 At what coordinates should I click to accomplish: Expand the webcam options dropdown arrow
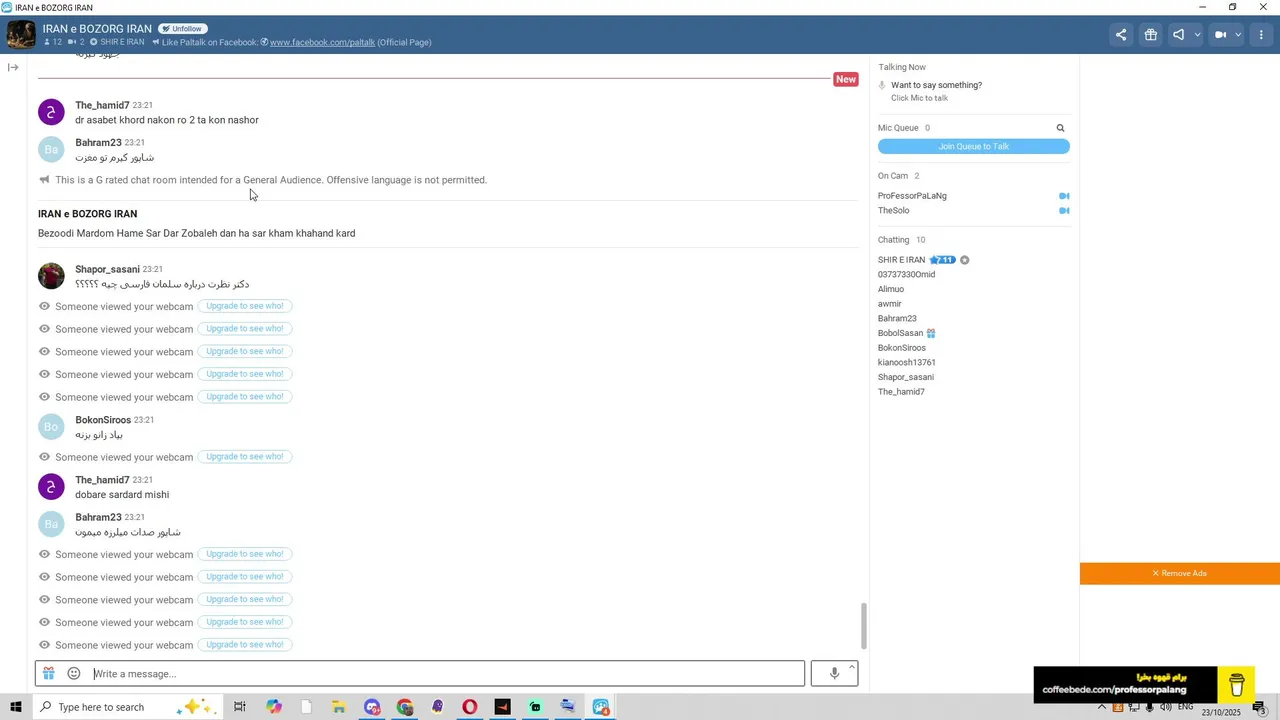pyautogui.click(x=1238, y=35)
